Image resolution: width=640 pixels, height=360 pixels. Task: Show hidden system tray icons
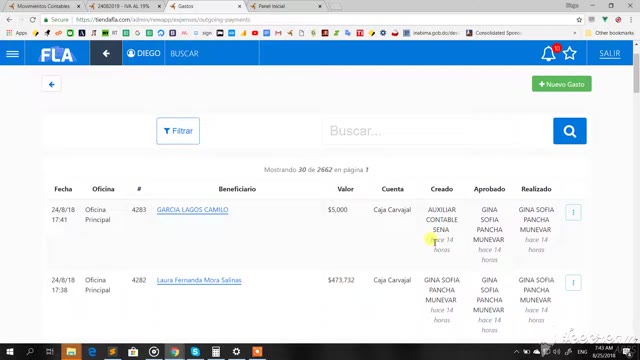point(516,351)
